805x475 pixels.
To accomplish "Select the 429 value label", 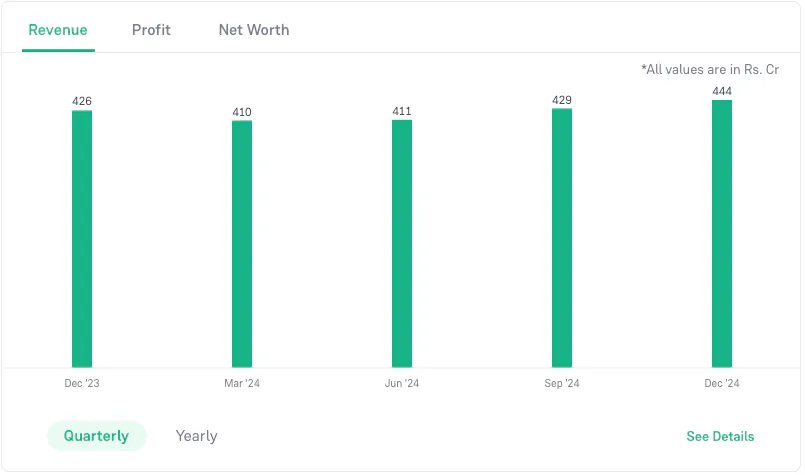I will click(x=562, y=100).
